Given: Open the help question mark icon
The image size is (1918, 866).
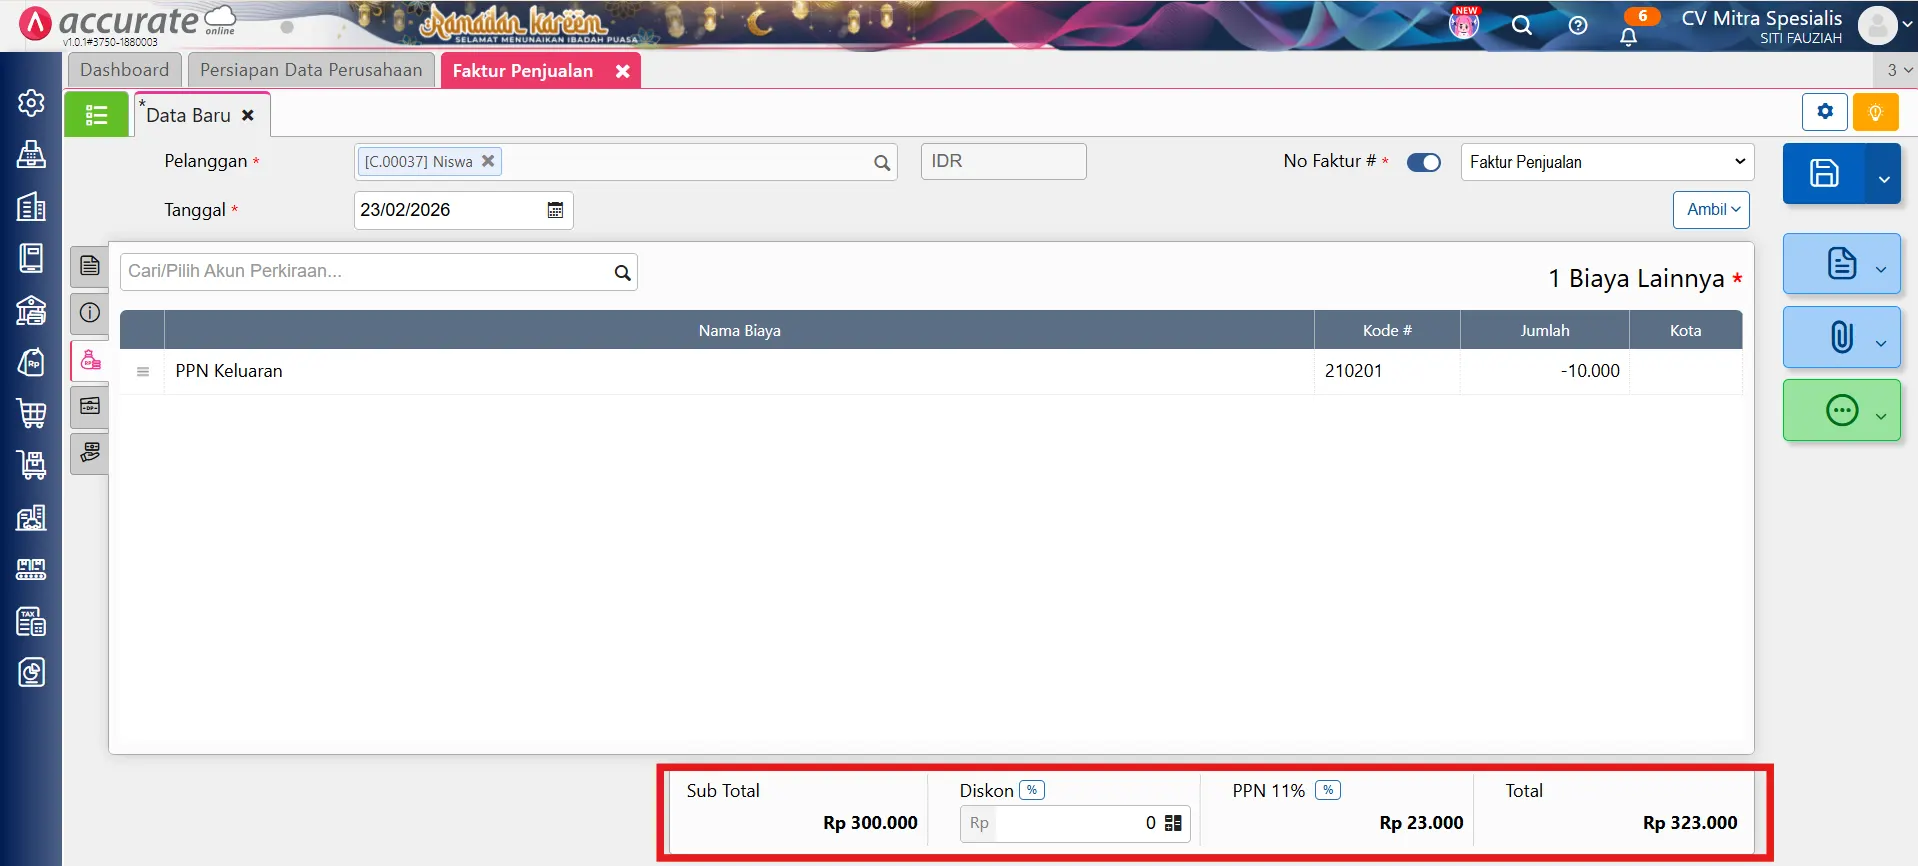Looking at the screenshot, I should click(x=1577, y=26).
